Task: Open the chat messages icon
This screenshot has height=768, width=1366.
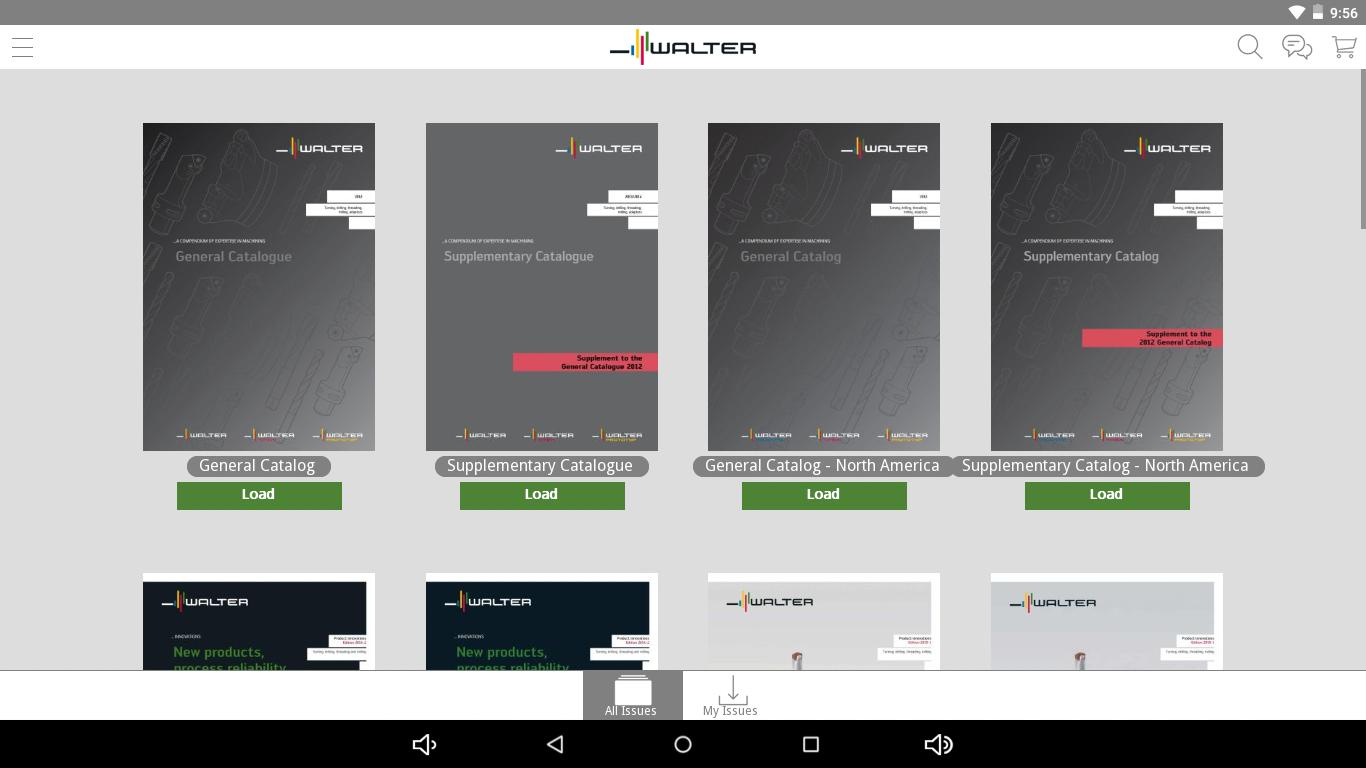Action: pyautogui.click(x=1297, y=47)
